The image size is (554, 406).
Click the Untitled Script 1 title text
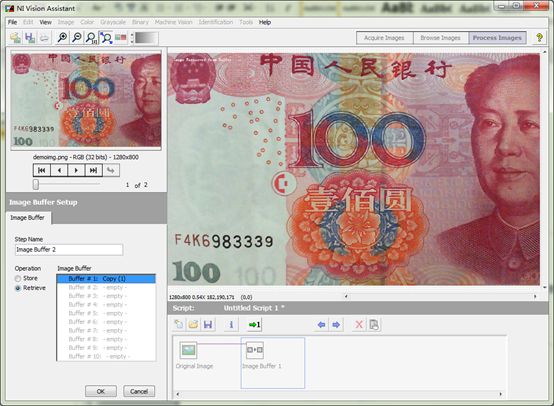251,308
